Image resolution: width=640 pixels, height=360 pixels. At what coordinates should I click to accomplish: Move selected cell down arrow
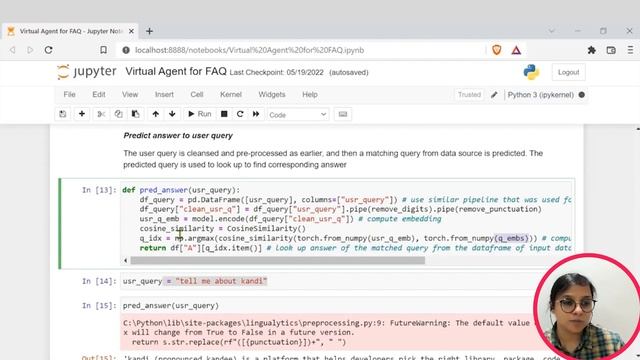(172, 114)
